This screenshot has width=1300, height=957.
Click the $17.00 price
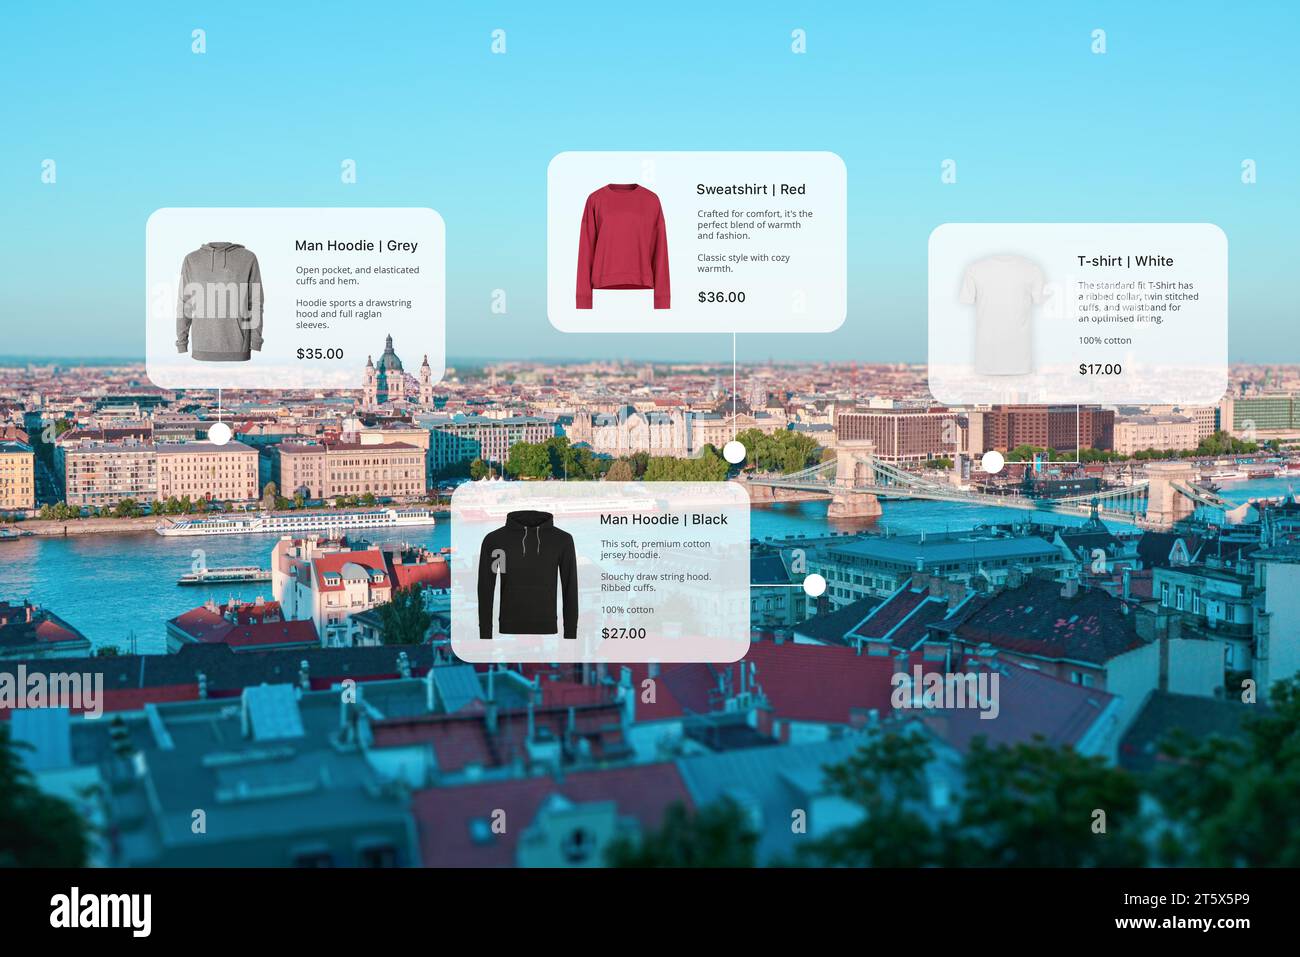(1100, 369)
